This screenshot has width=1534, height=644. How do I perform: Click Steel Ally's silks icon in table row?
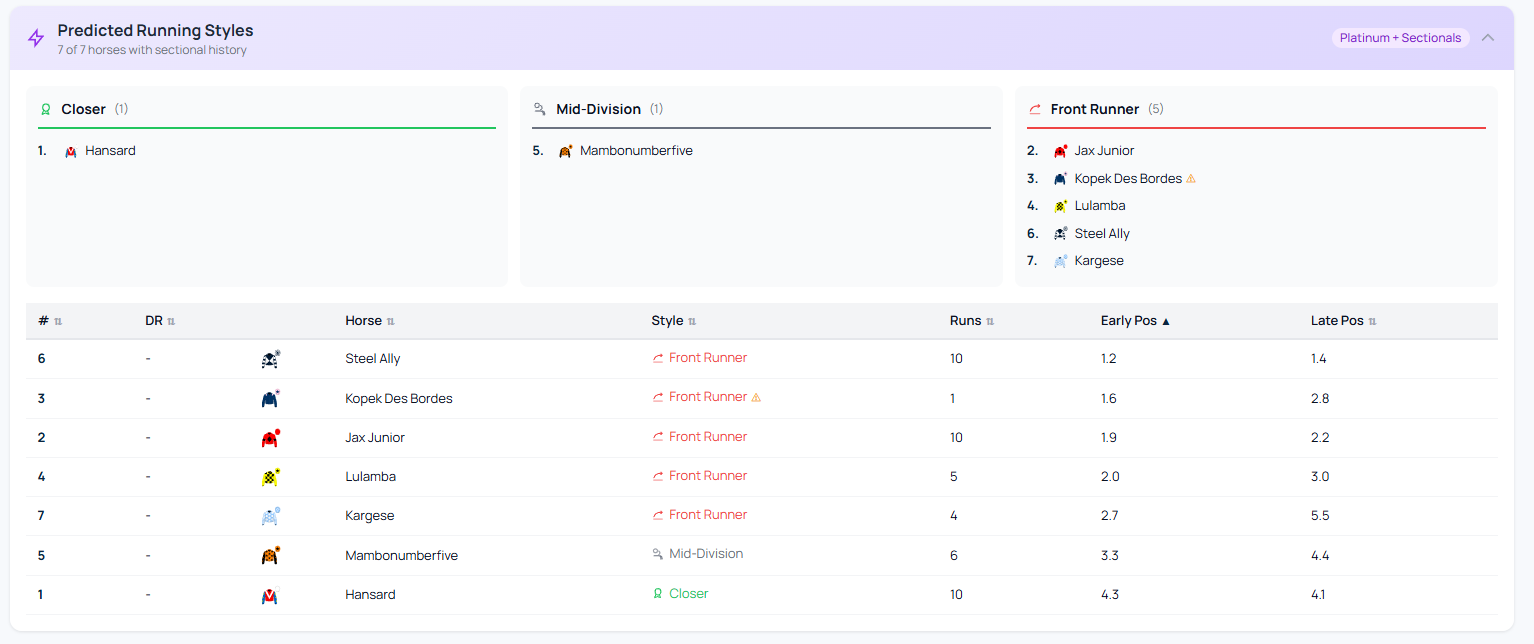pyautogui.click(x=270, y=359)
